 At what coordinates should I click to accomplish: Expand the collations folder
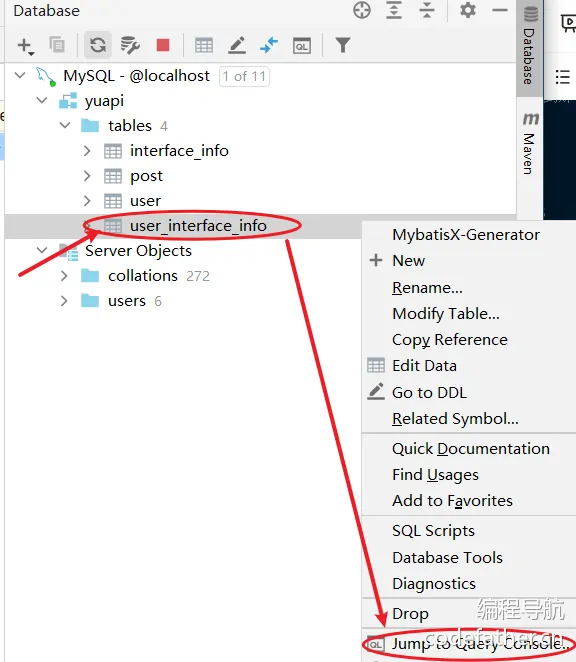pyautogui.click(x=64, y=276)
